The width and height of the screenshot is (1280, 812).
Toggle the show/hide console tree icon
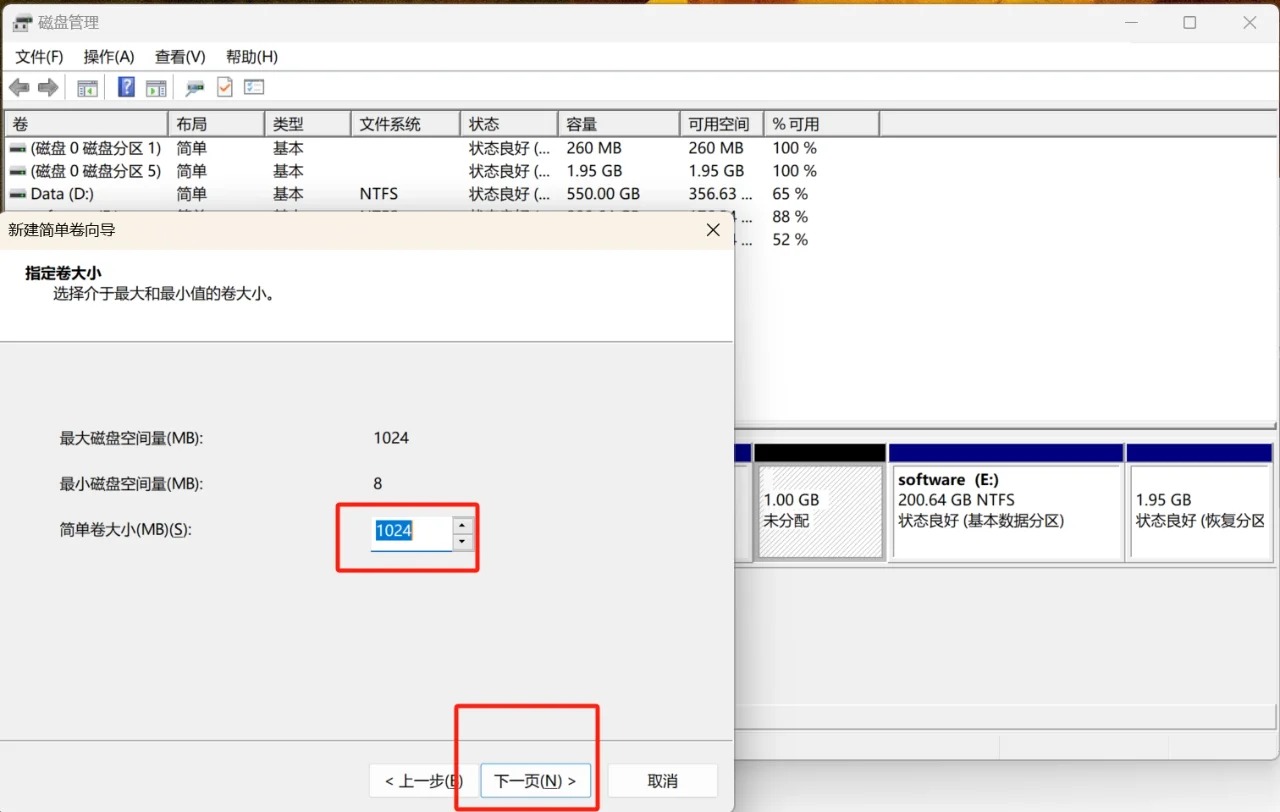[88, 88]
